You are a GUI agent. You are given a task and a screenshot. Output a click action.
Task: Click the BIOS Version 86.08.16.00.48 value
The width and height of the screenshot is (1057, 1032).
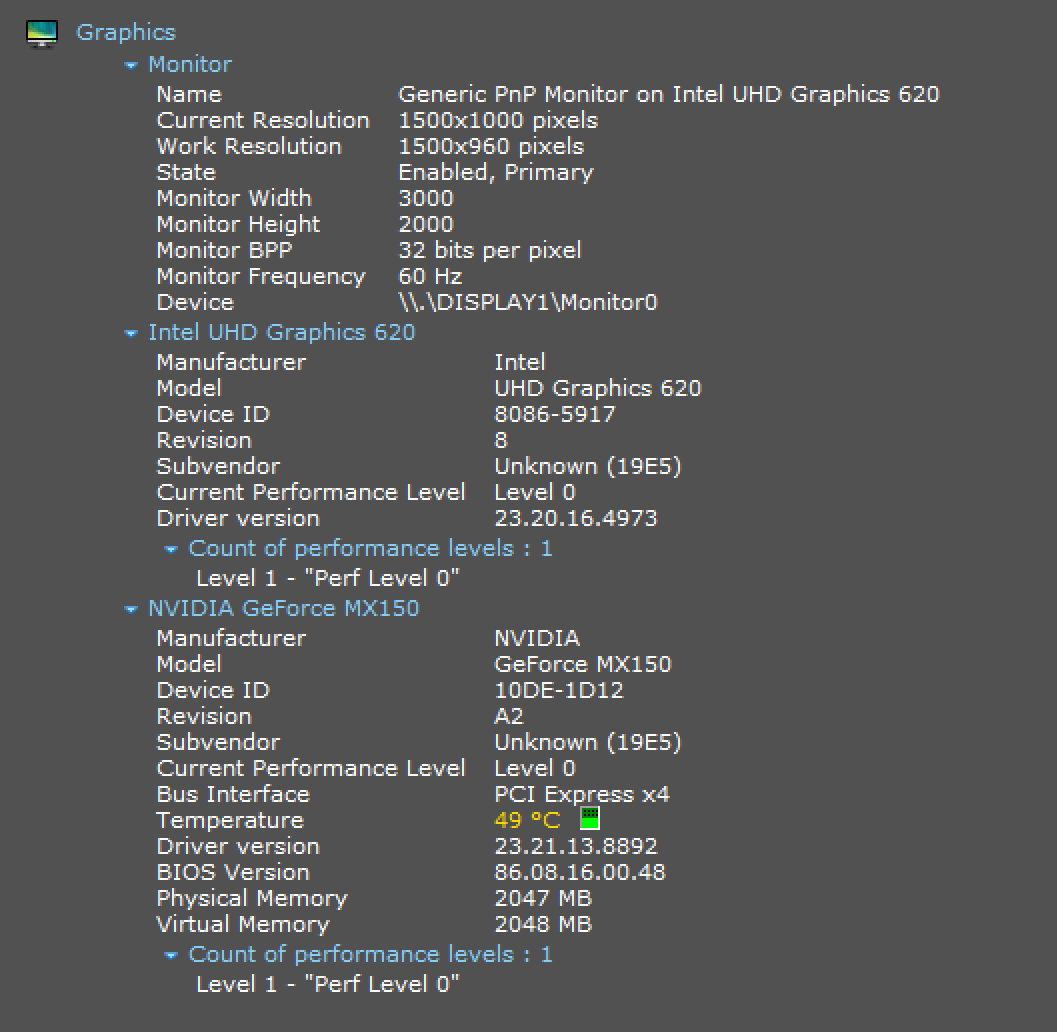coord(579,872)
